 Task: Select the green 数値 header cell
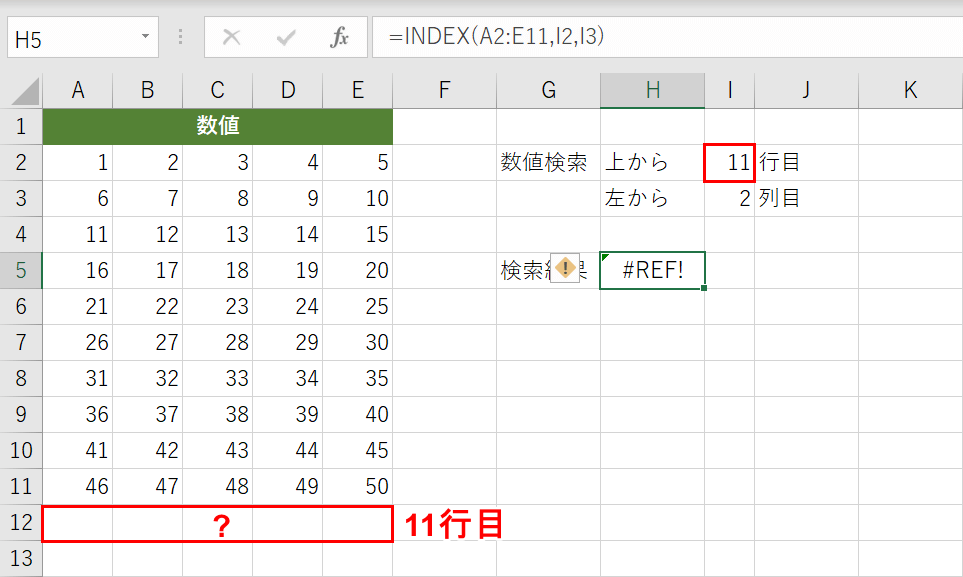pyautogui.click(x=217, y=126)
